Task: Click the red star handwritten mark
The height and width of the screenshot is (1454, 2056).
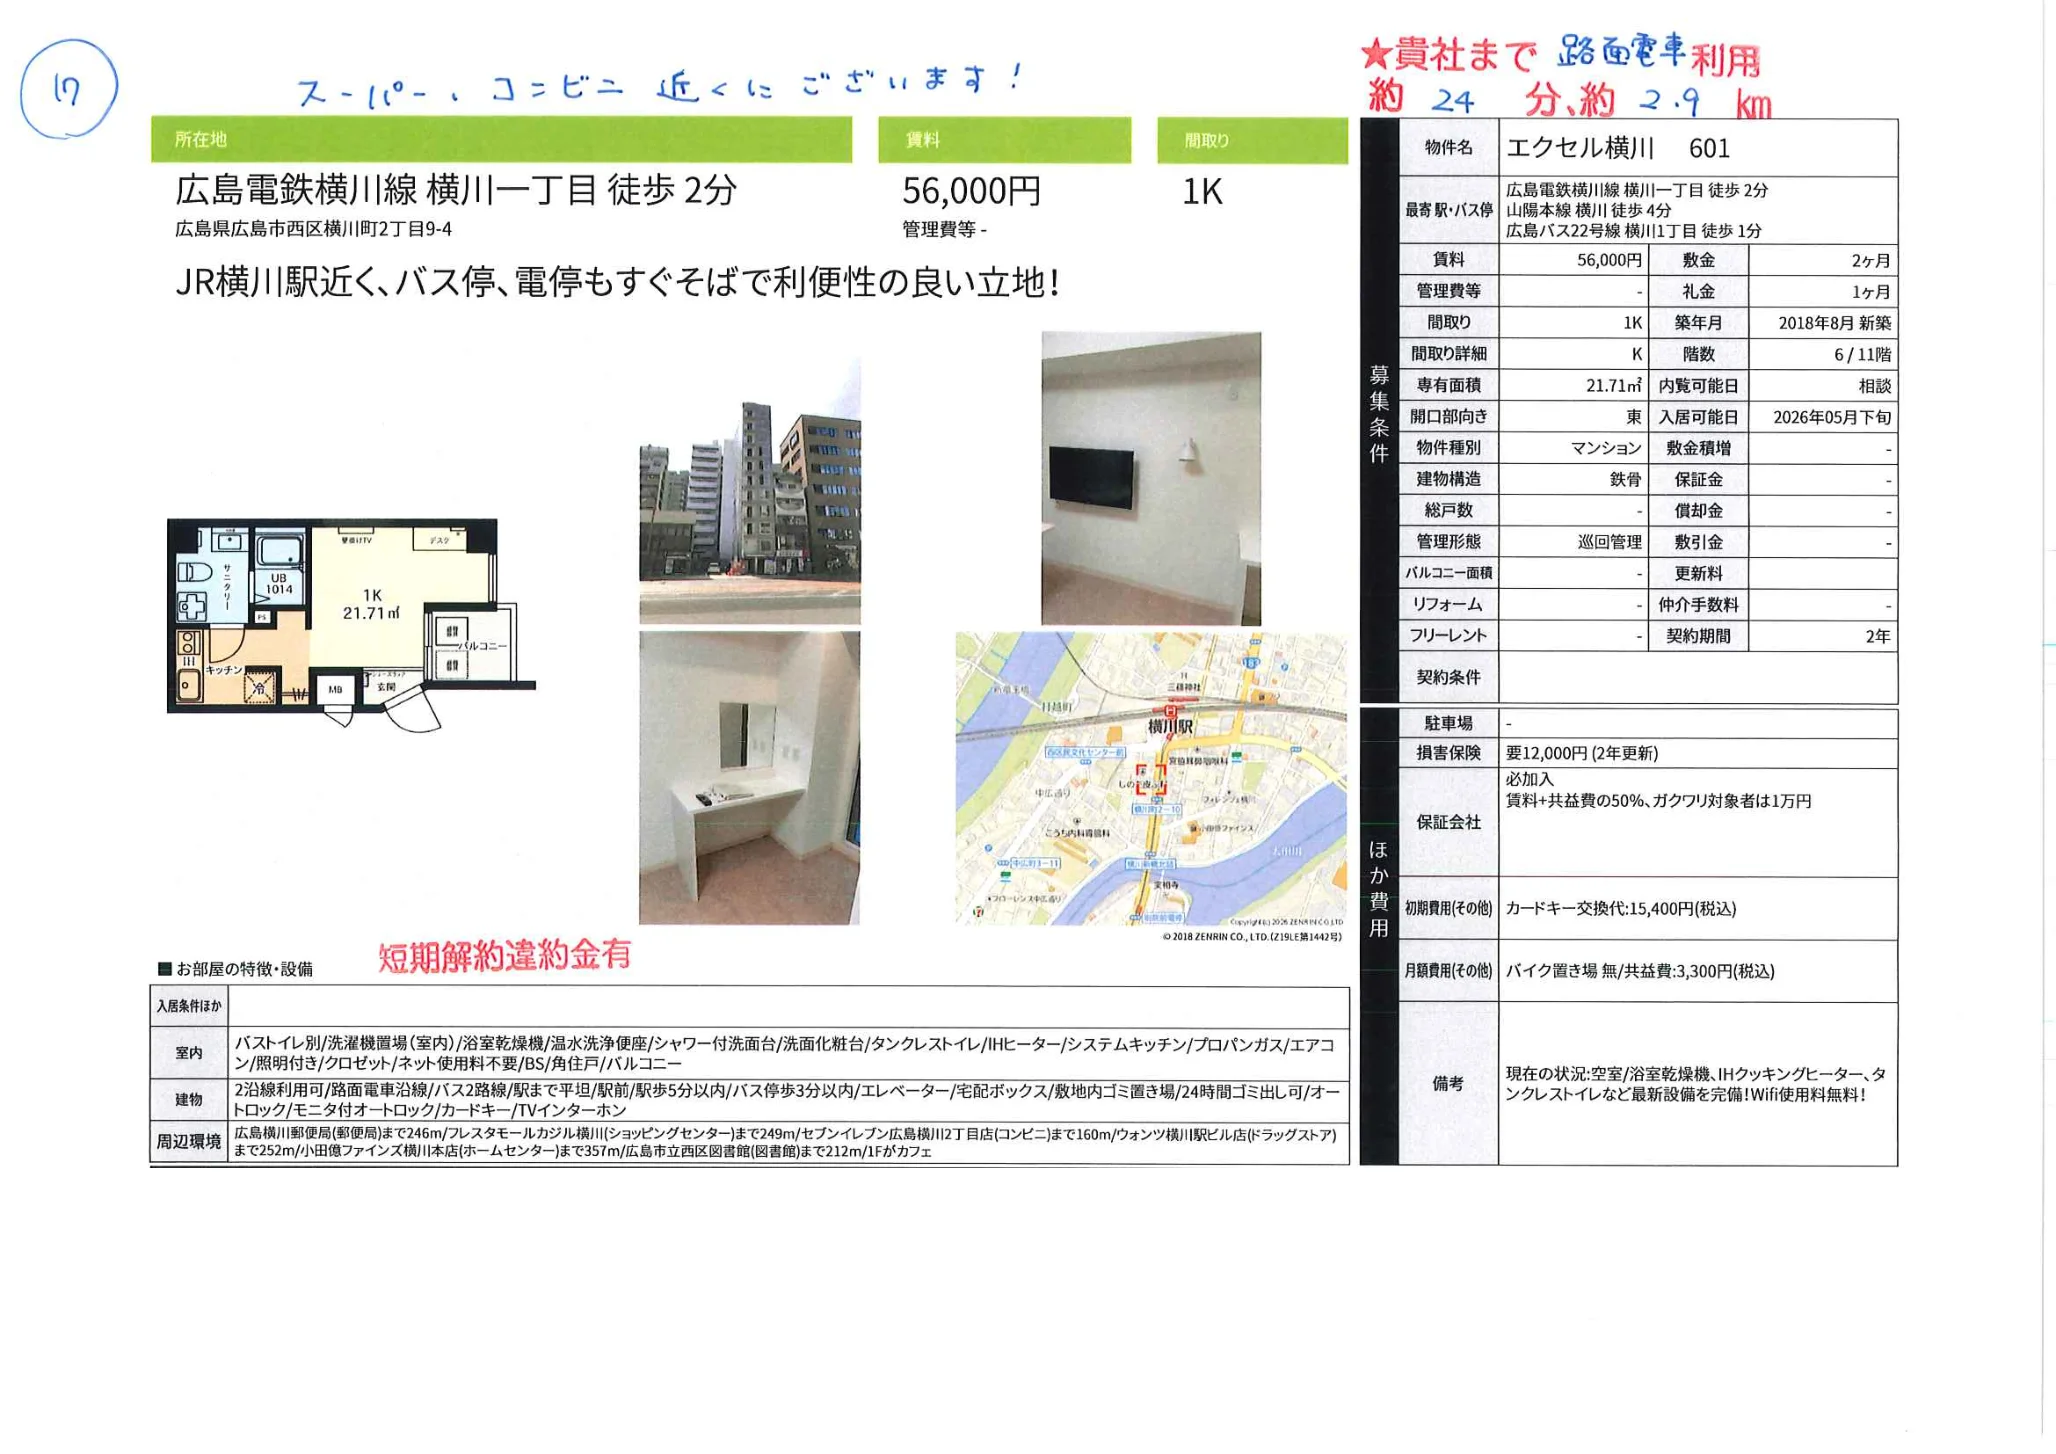Action: click(x=1376, y=55)
